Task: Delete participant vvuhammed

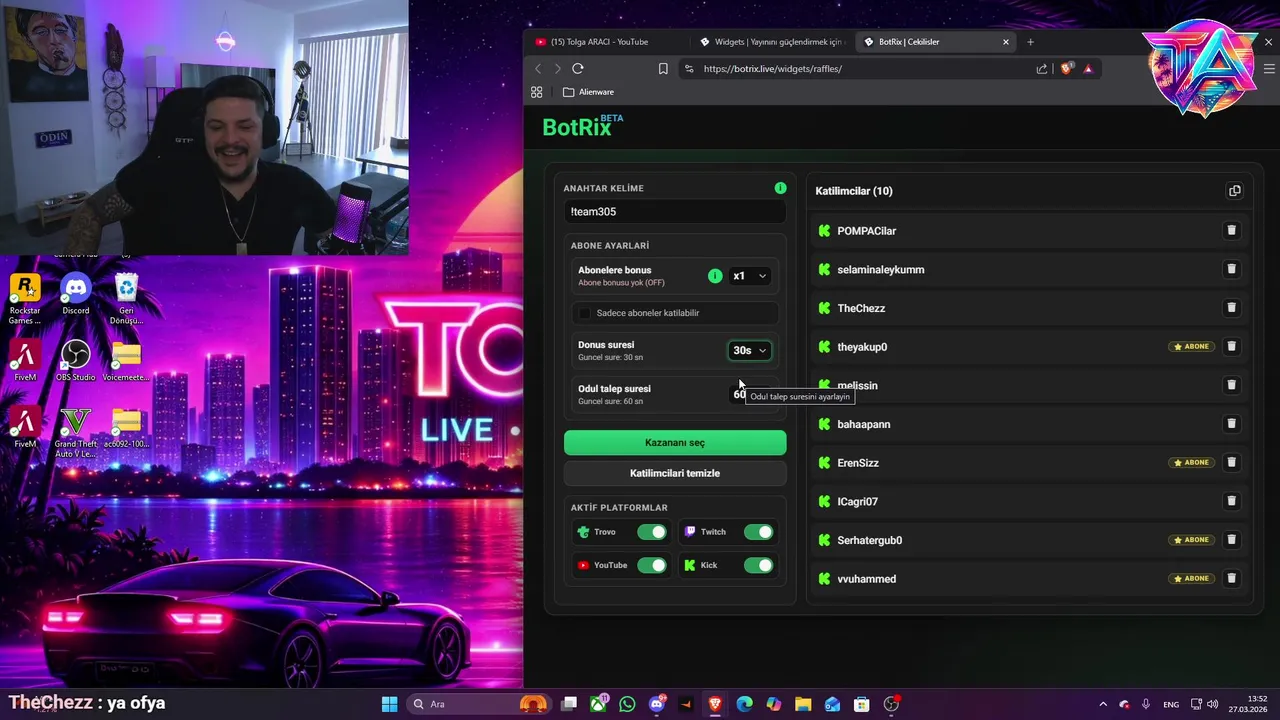Action: point(1231,578)
